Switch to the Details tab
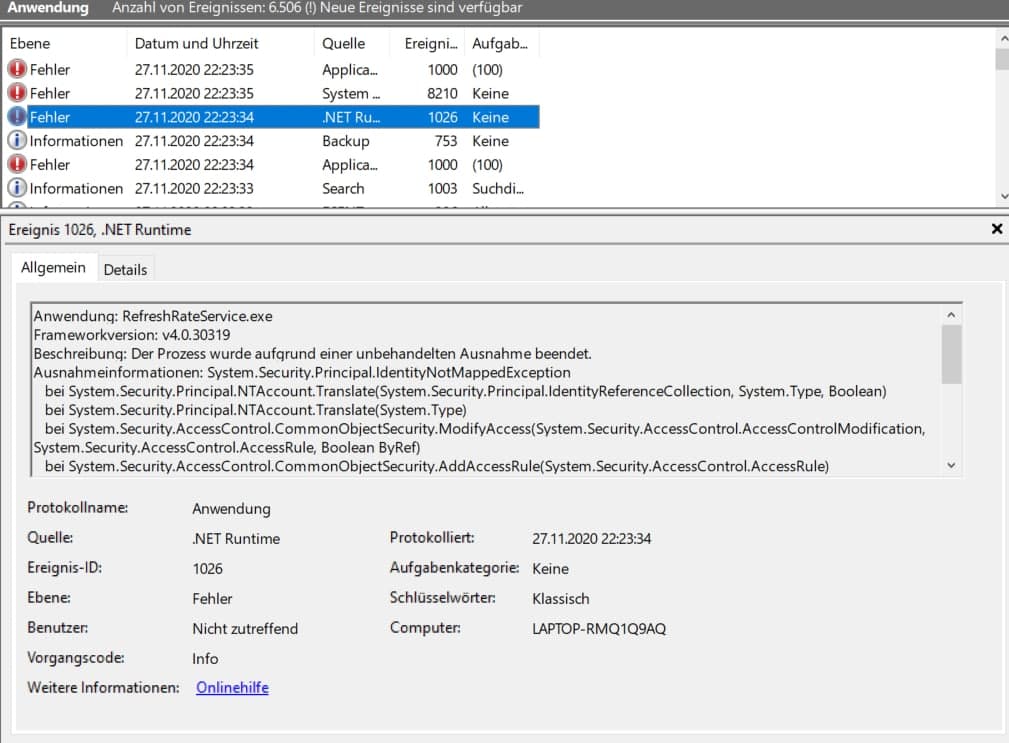This screenshot has width=1009, height=743. 125,270
